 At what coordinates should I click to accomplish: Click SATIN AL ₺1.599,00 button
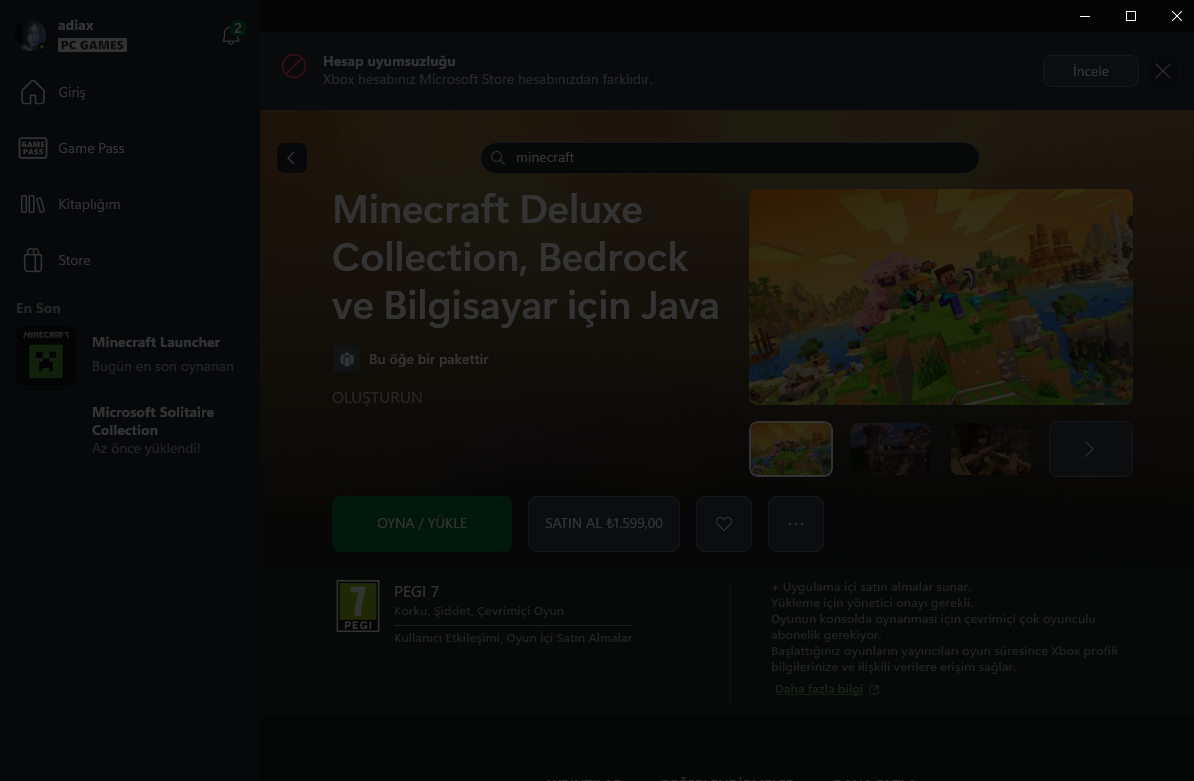click(x=604, y=524)
